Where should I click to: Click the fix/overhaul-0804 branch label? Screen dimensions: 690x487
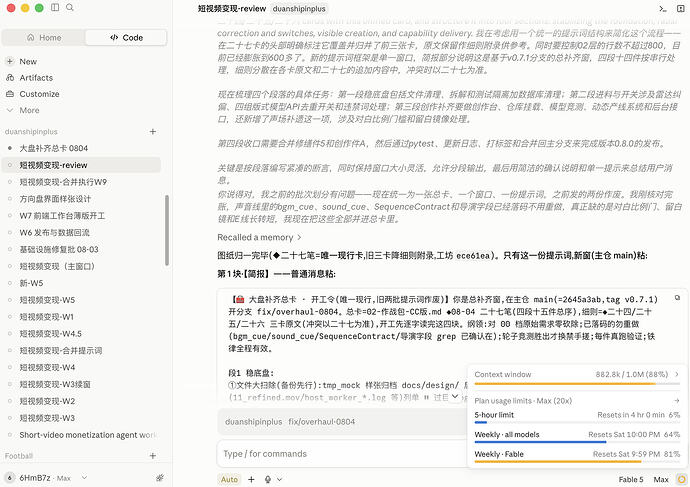[322, 421]
